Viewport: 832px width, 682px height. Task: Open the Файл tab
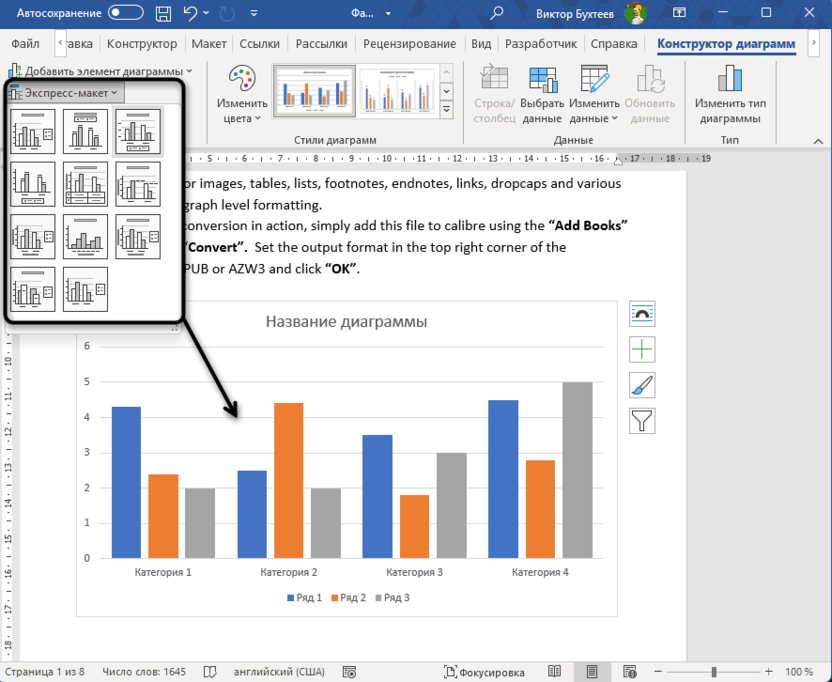point(25,44)
